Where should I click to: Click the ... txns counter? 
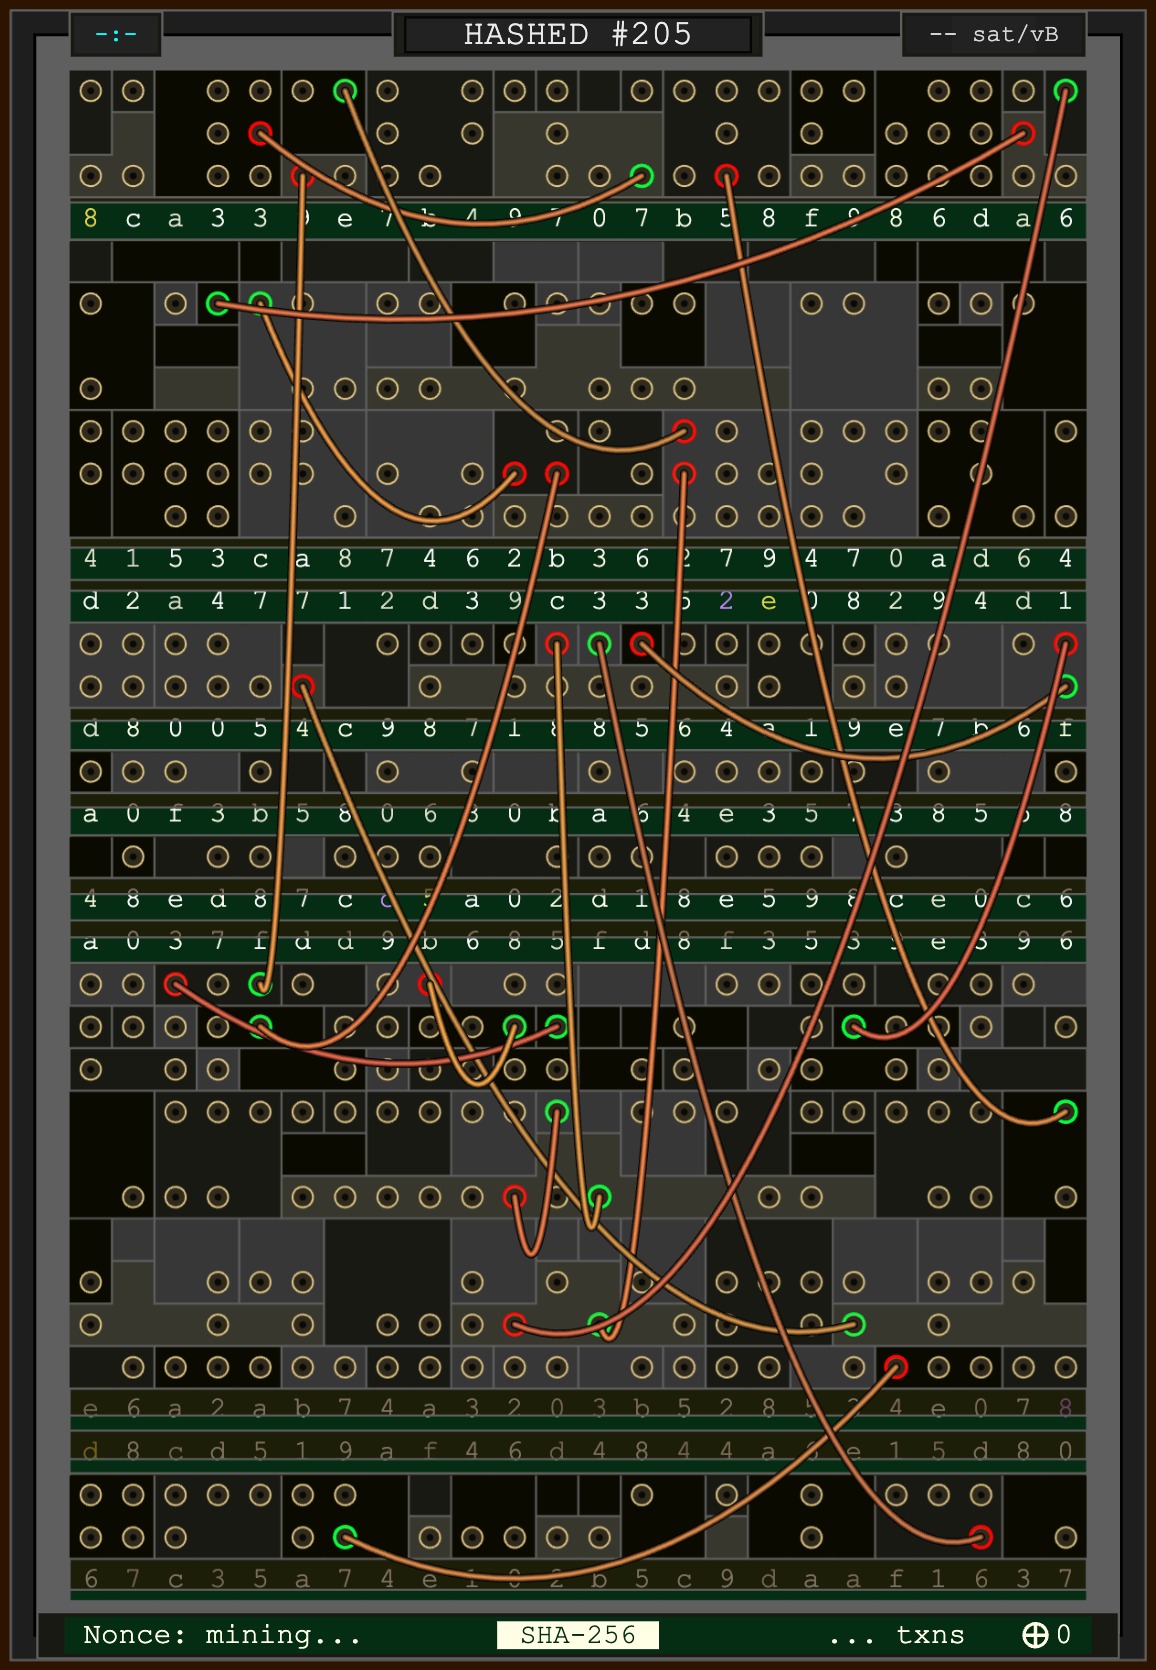(x=896, y=1635)
